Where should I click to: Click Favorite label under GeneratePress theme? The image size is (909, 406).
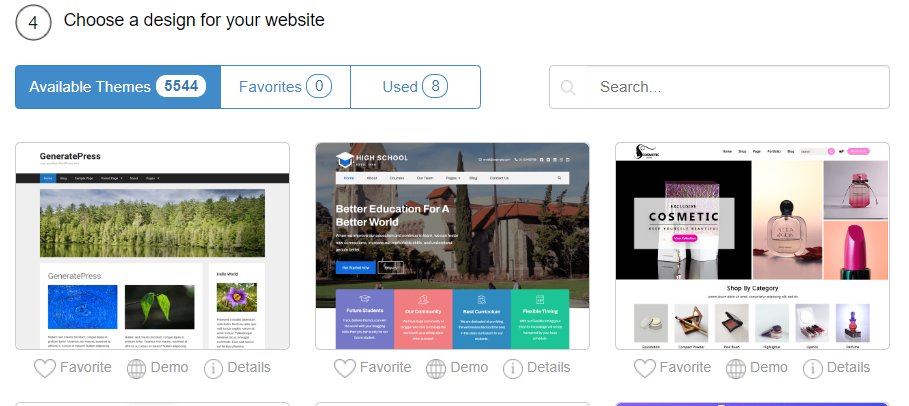(86, 368)
